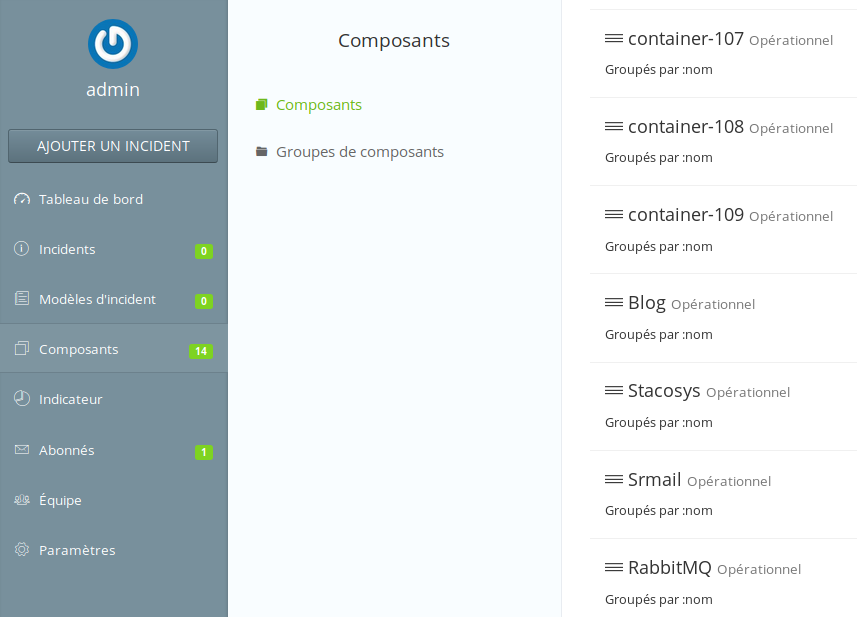857x617 pixels.
Task: Click the Incidents info icon
Action: pyautogui.click(x=22, y=249)
